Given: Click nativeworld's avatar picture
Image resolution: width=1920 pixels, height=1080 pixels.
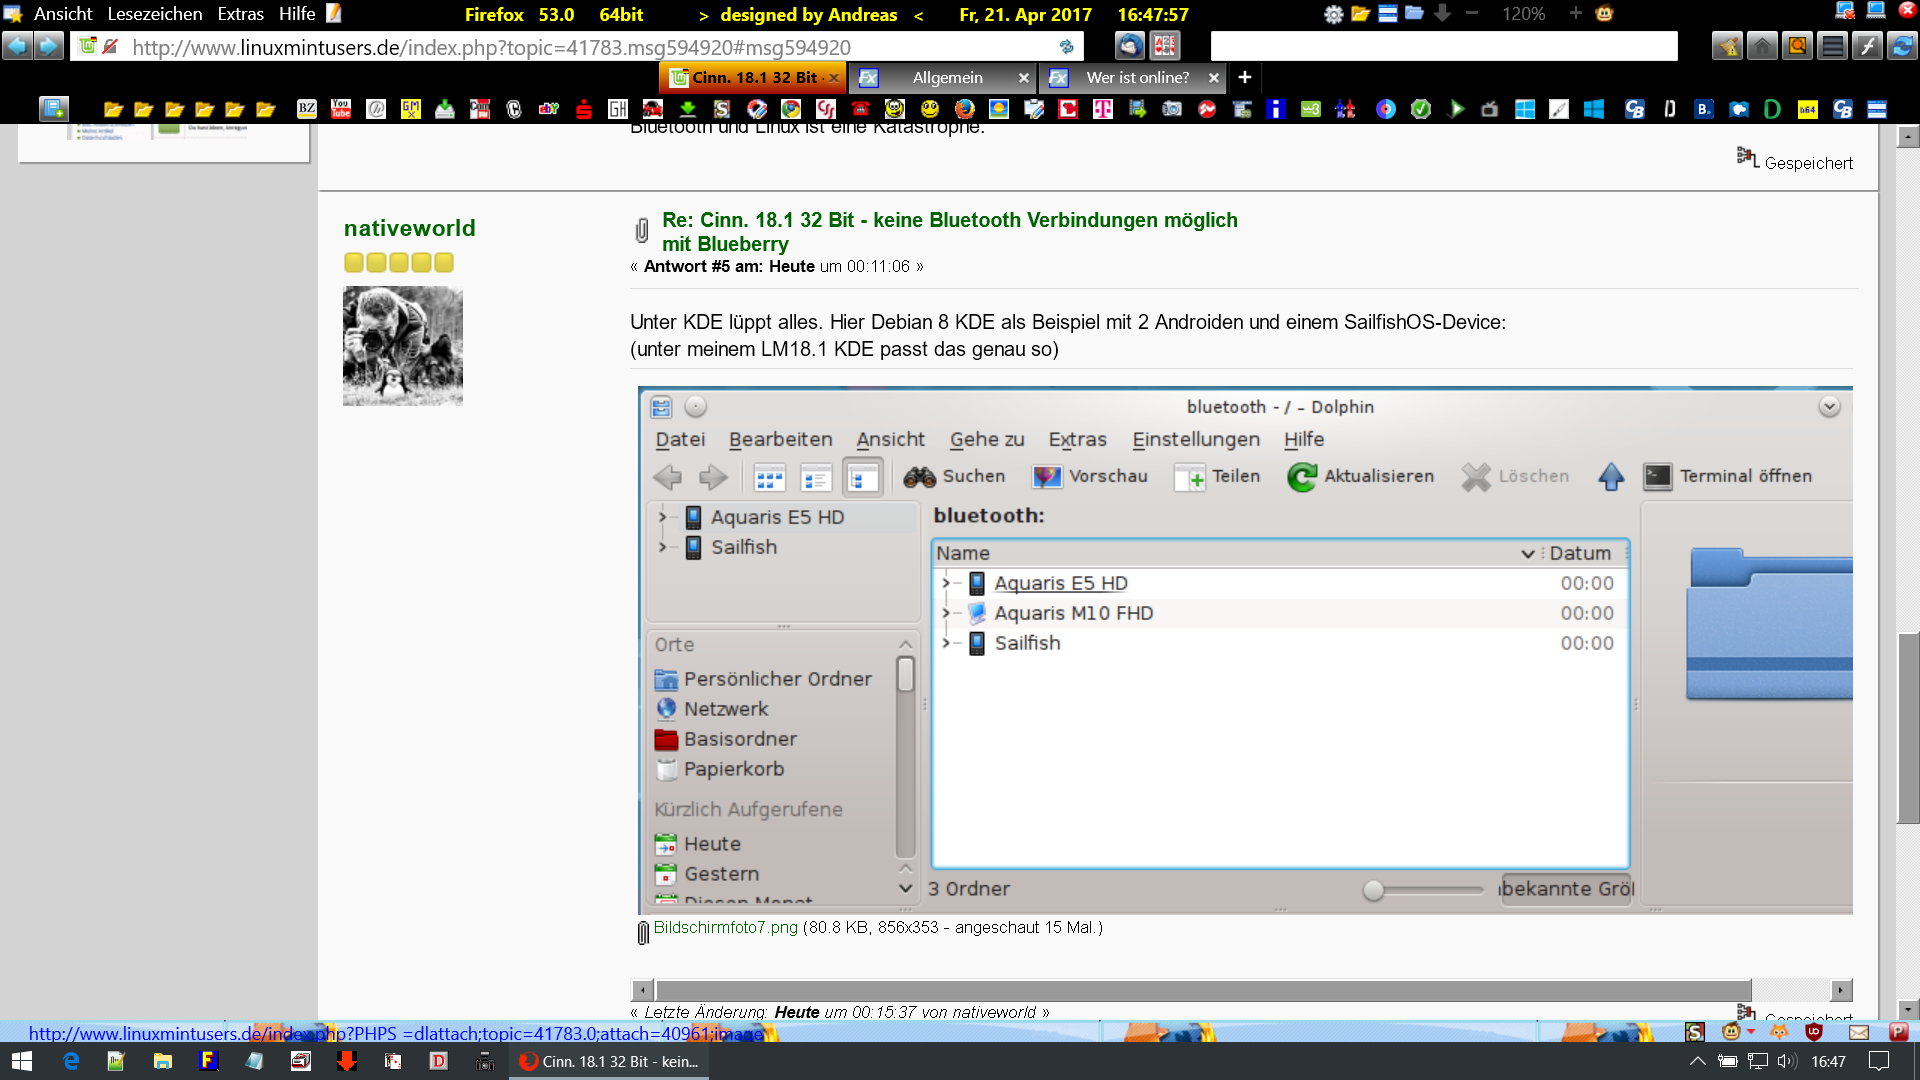Looking at the screenshot, I should pos(403,346).
